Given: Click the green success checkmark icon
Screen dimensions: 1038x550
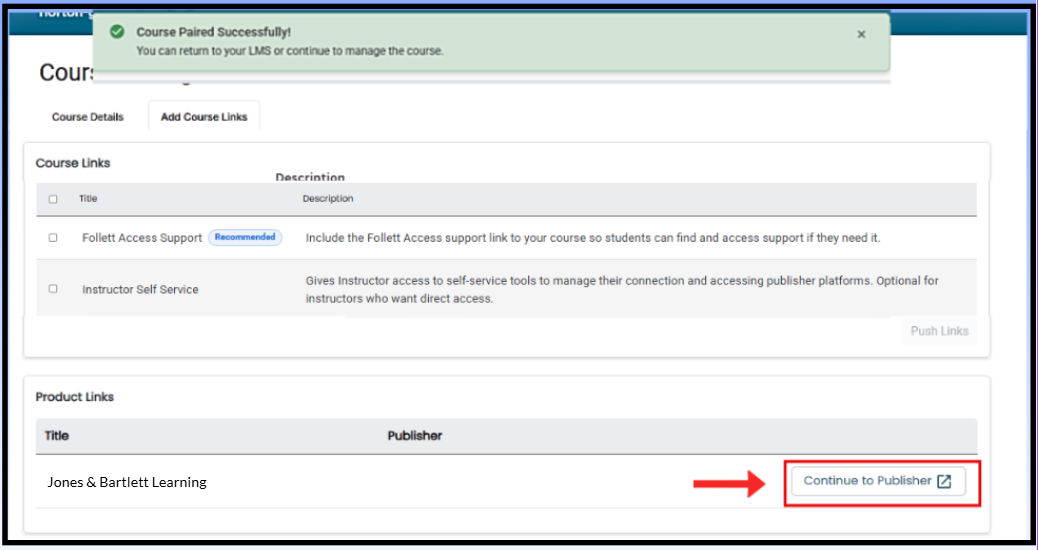Looking at the screenshot, I should click(x=117, y=32).
